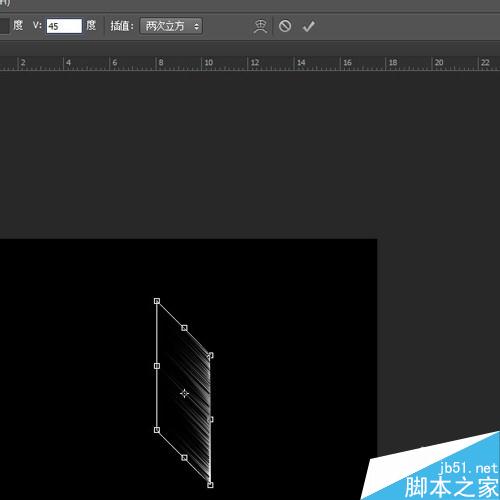Open the 插值 interpolation dropdown
This screenshot has height=500, width=500.
coord(171,26)
